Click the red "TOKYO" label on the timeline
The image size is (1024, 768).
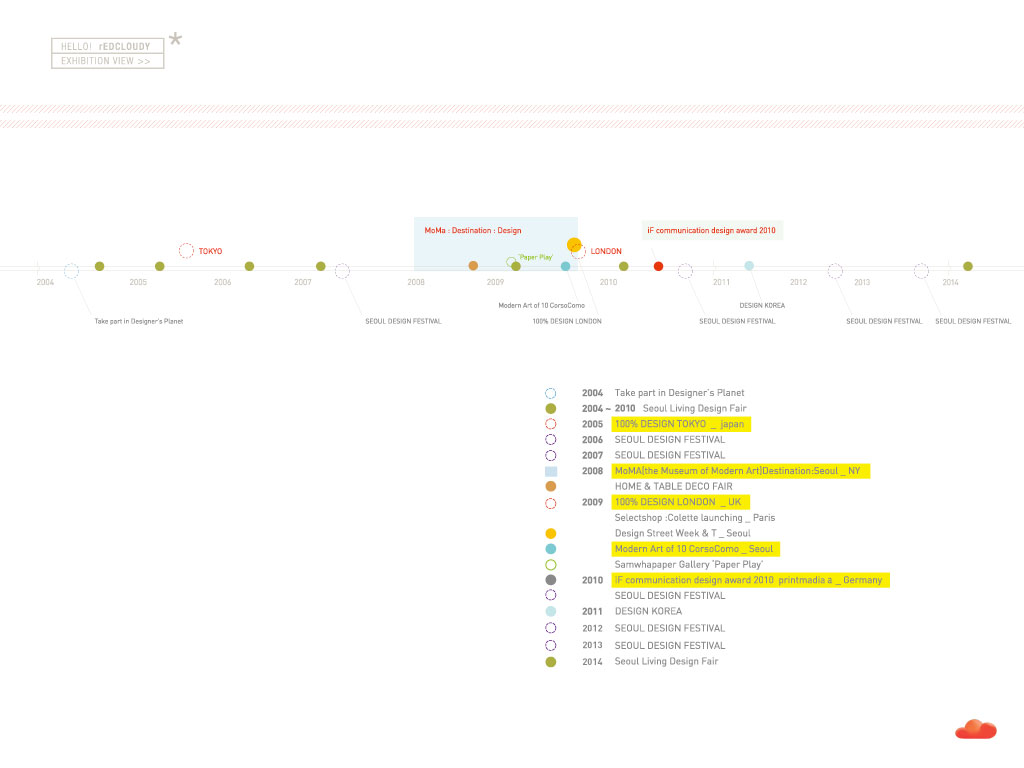pos(210,251)
